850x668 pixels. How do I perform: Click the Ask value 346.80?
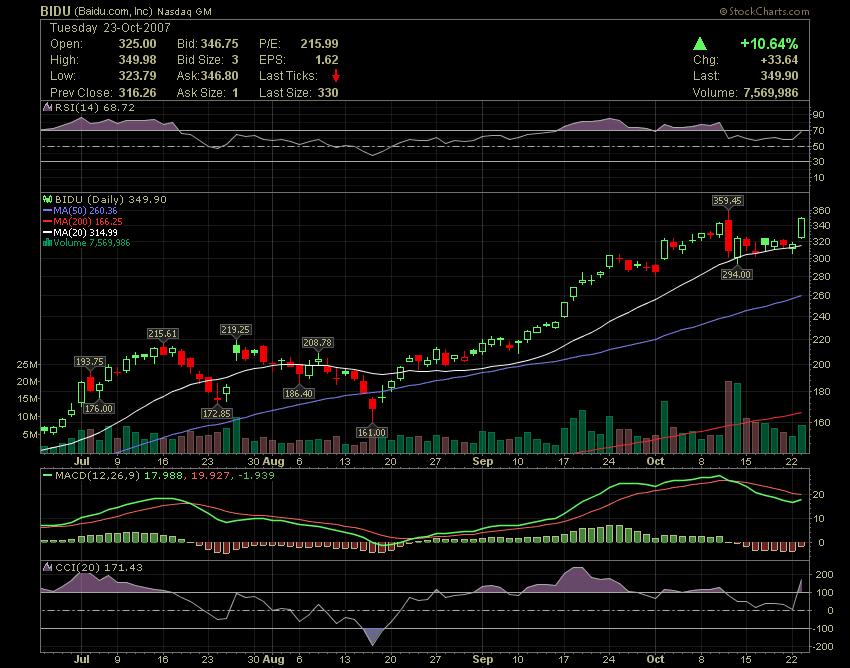point(220,76)
